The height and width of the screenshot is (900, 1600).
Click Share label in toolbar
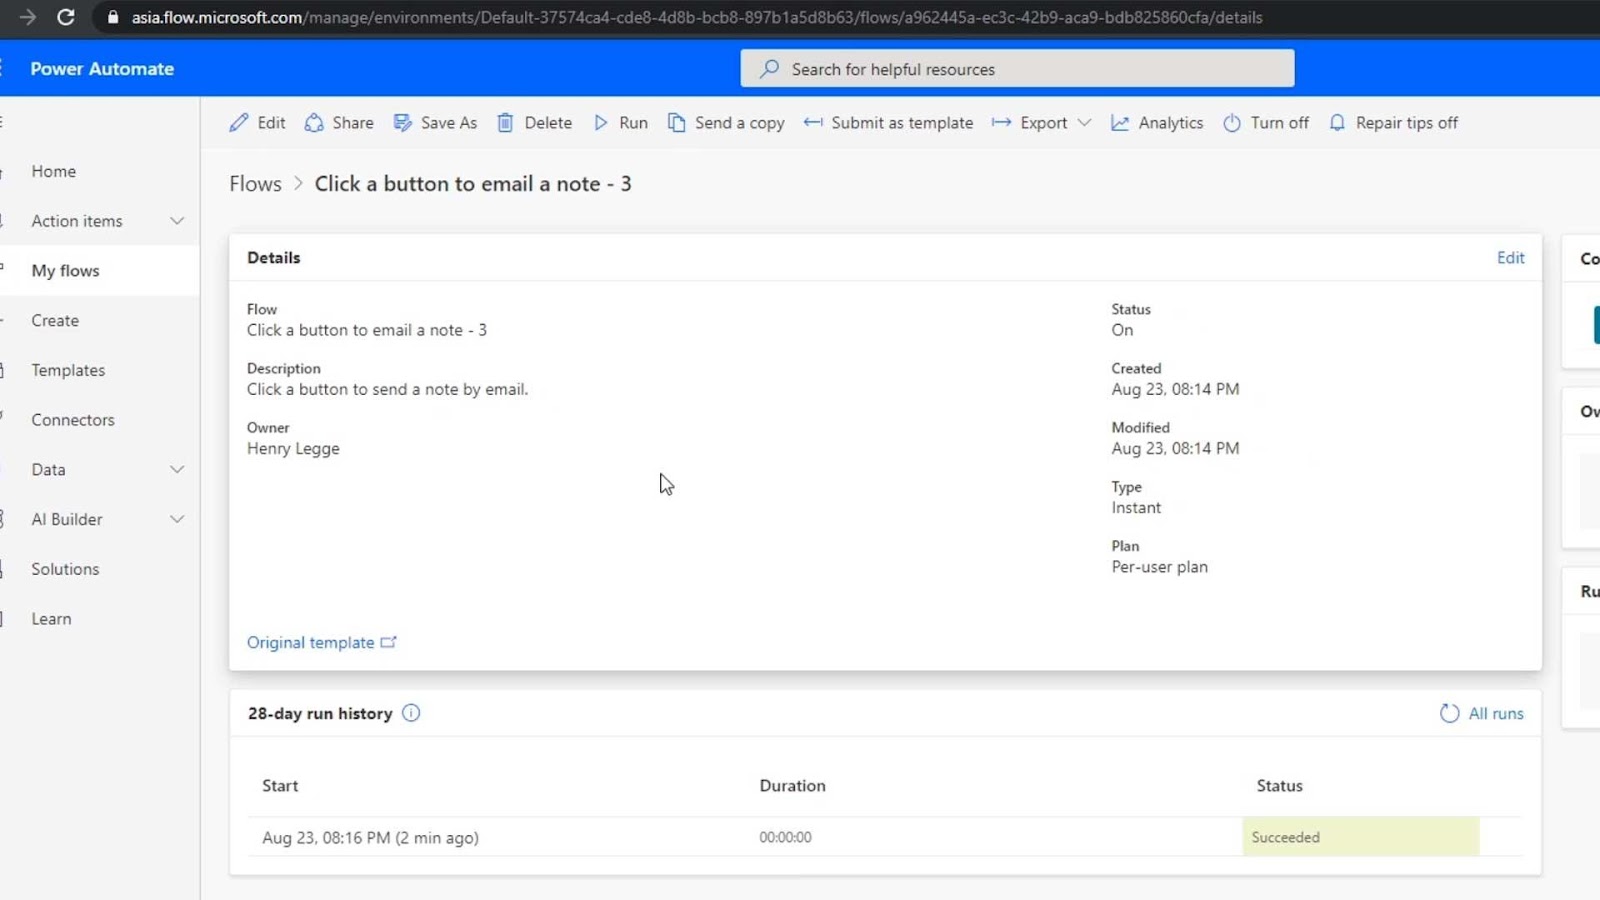tap(353, 123)
